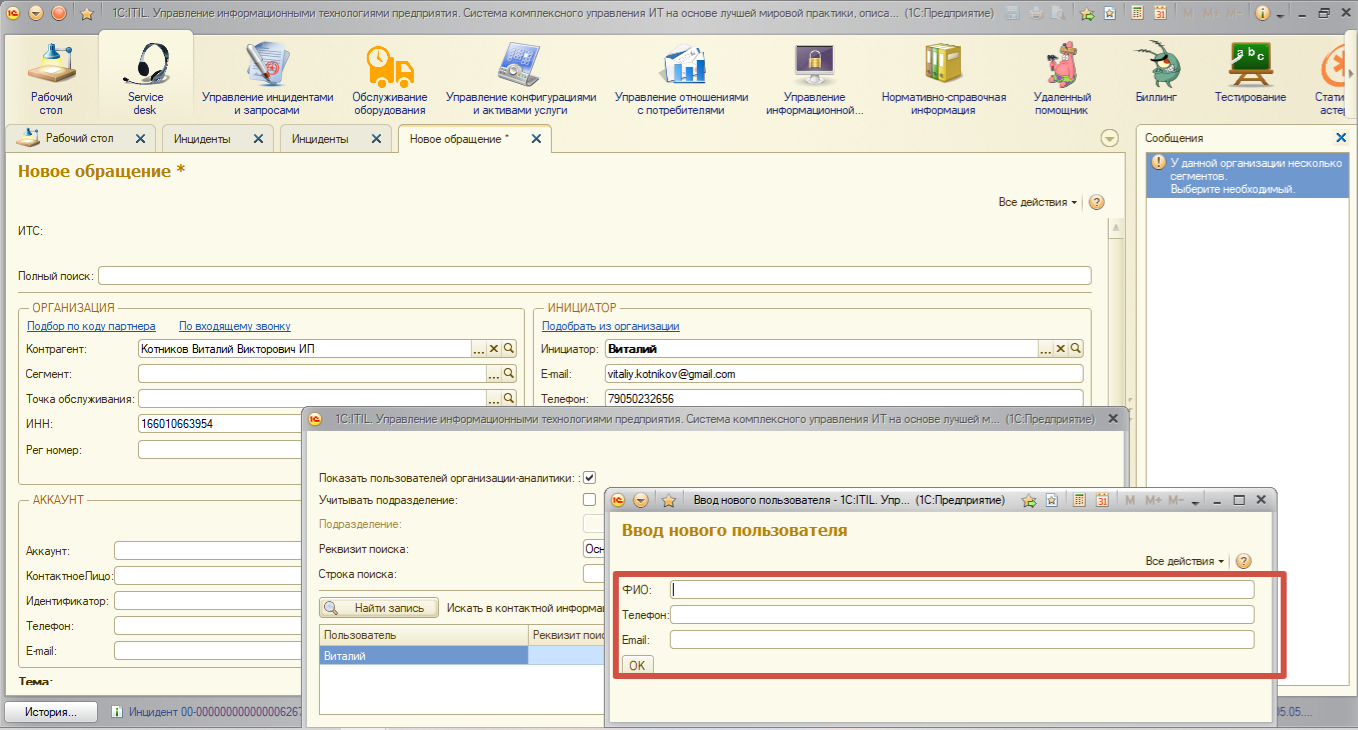Open calculator in main window title bar
Image resolution: width=1358 pixels, height=730 pixels.
pyautogui.click(x=1138, y=13)
